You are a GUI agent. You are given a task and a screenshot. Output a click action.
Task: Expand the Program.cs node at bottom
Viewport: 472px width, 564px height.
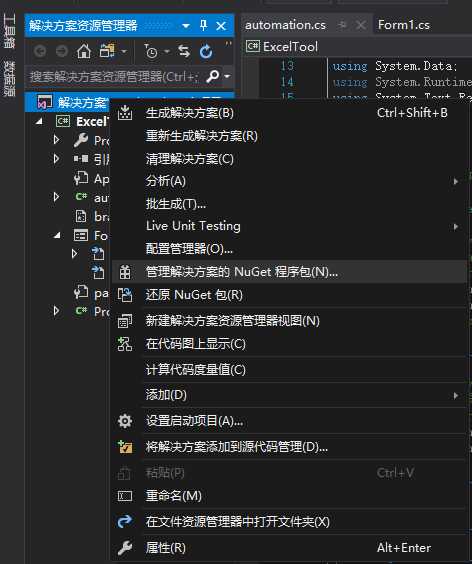pos(56,311)
